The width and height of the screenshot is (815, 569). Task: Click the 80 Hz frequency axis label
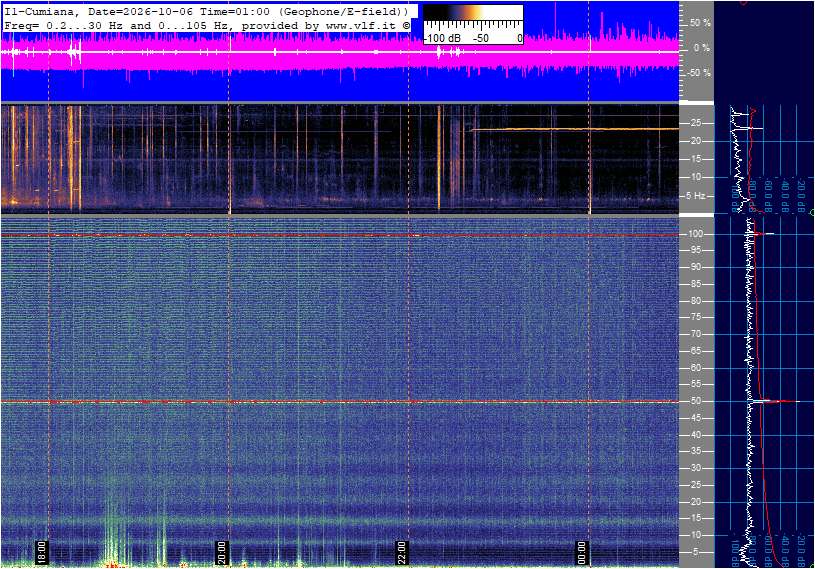pos(695,301)
